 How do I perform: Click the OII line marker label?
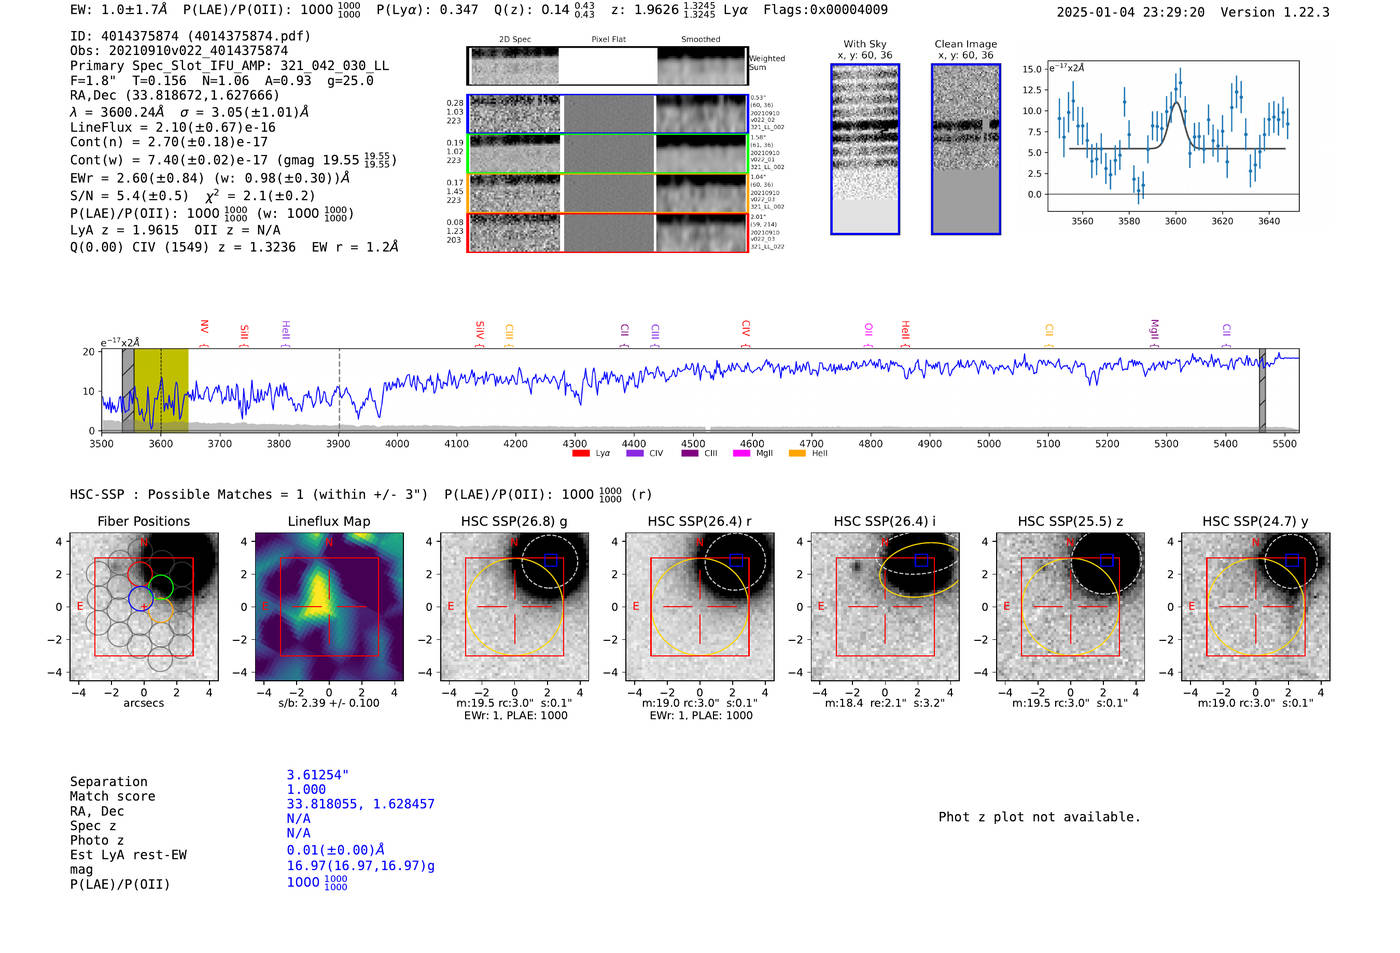(x=869, y=329)
